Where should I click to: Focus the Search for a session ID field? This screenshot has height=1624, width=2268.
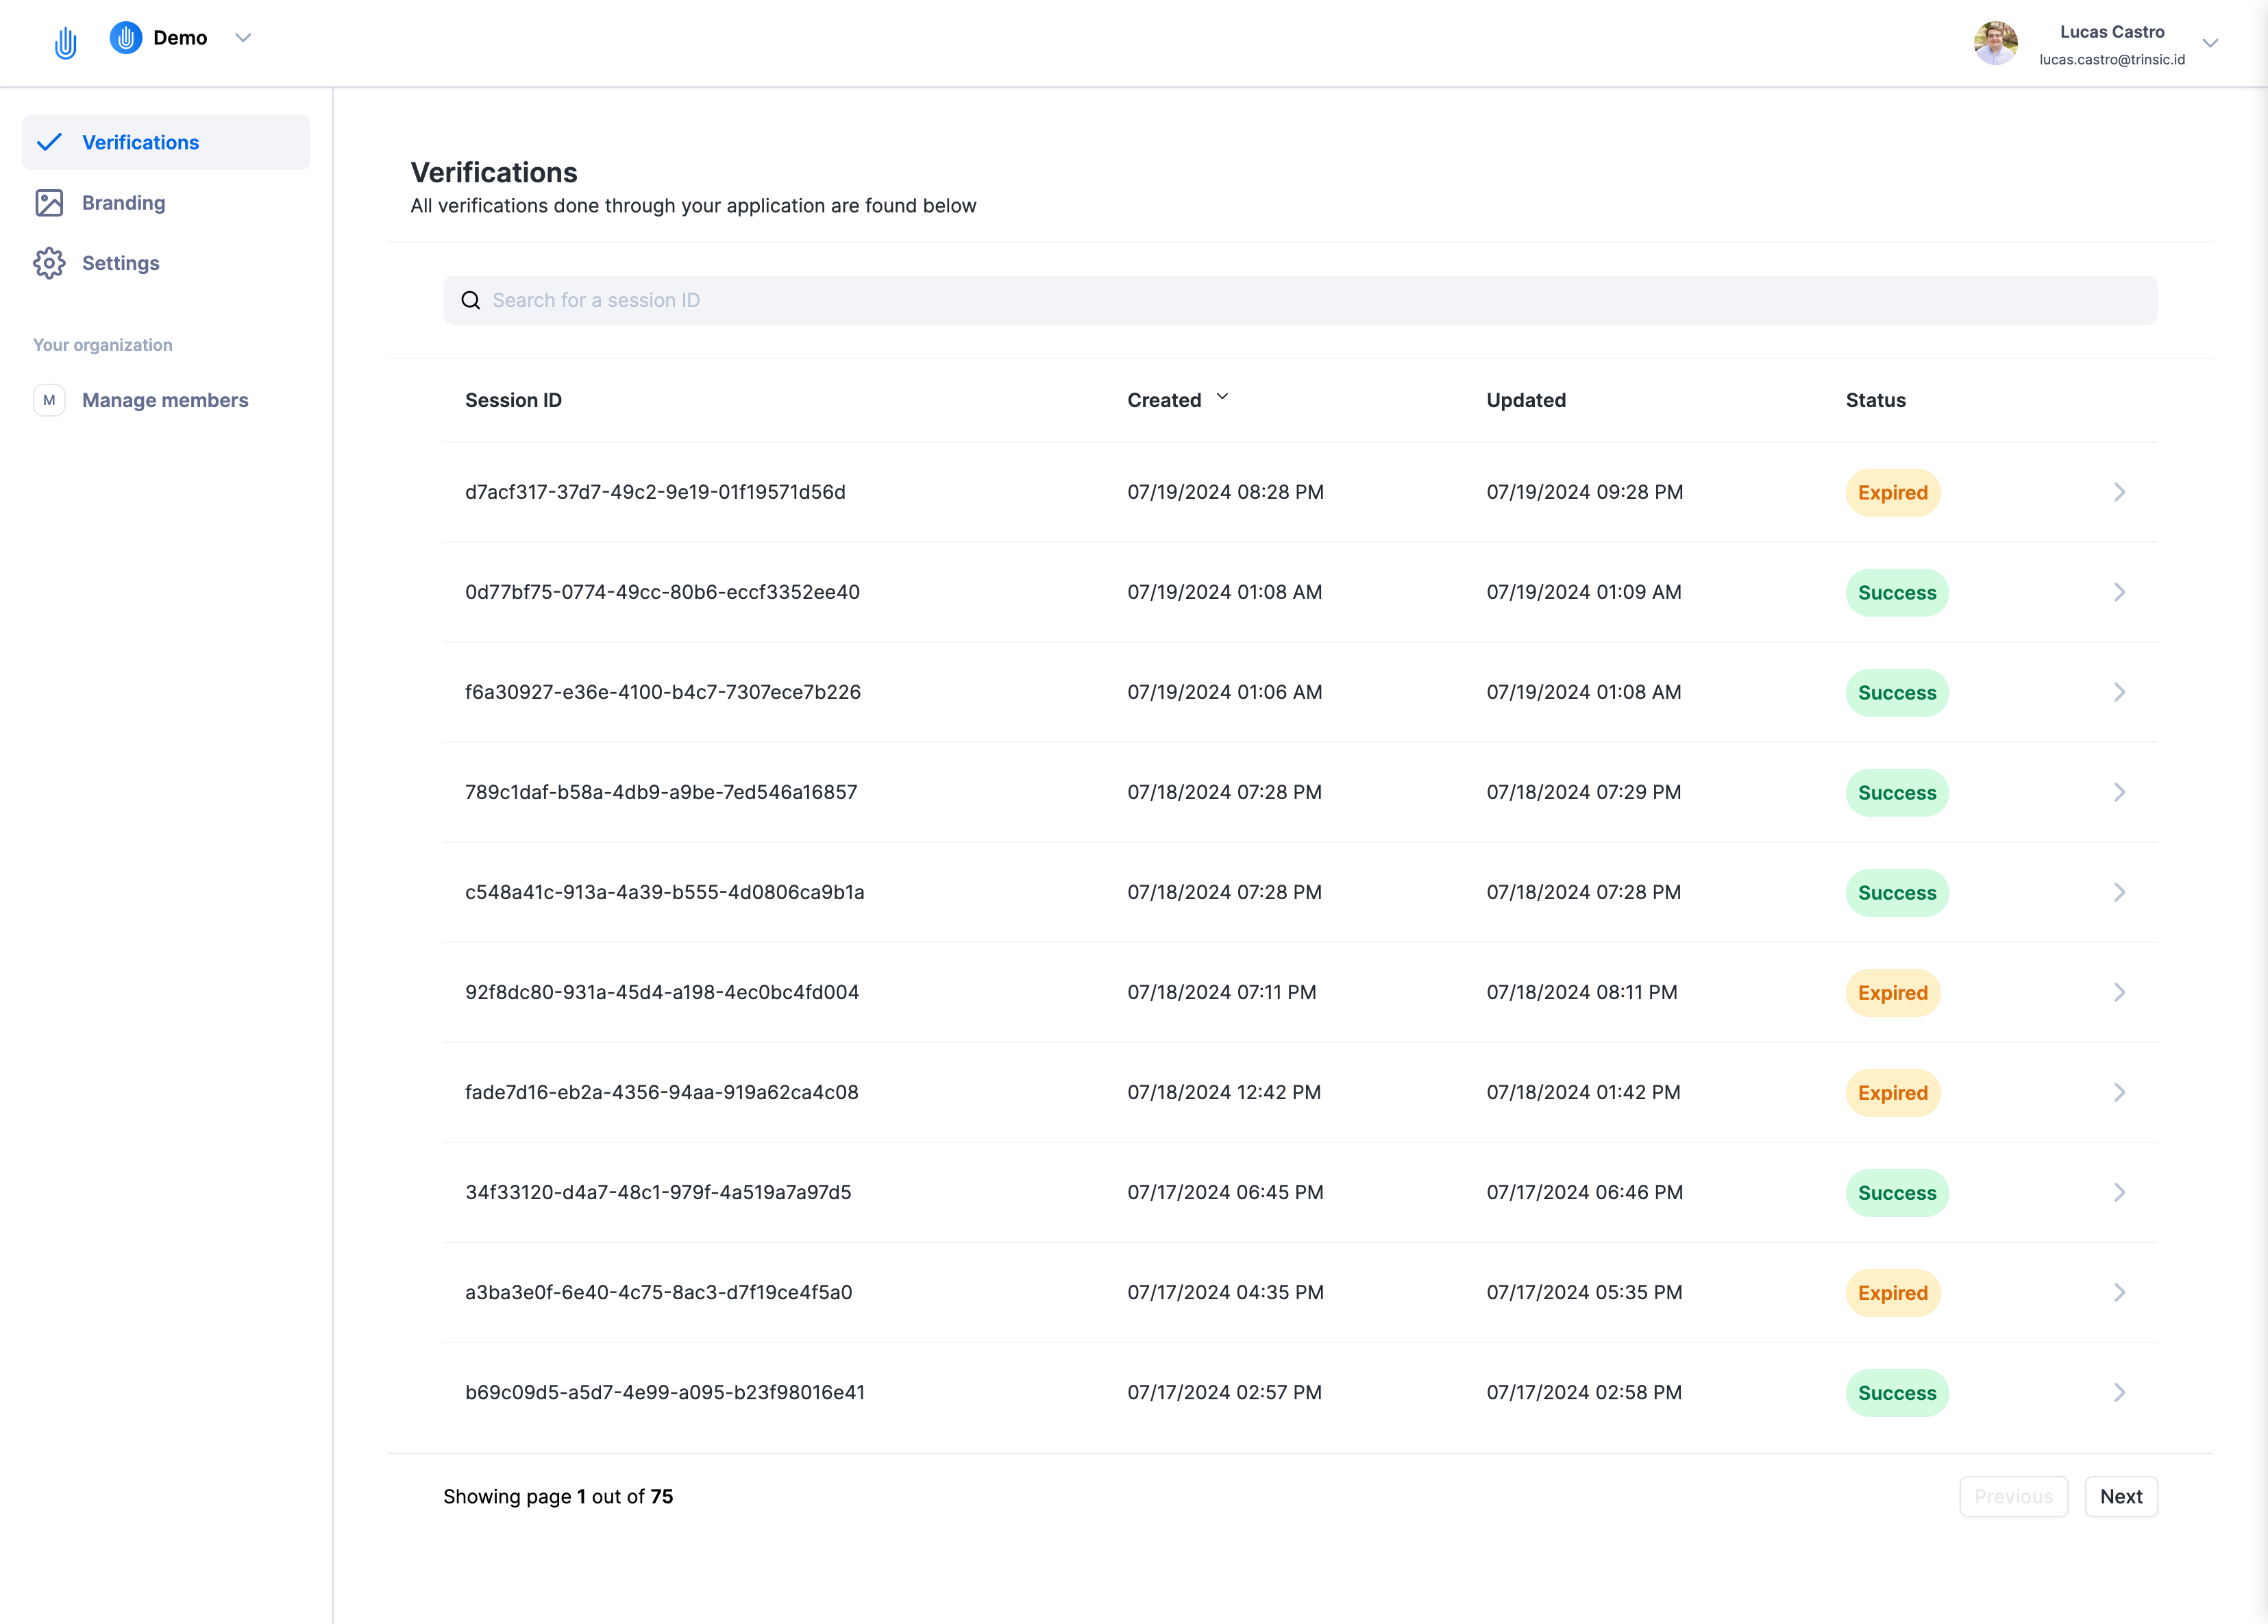(x=1300, y=300)
